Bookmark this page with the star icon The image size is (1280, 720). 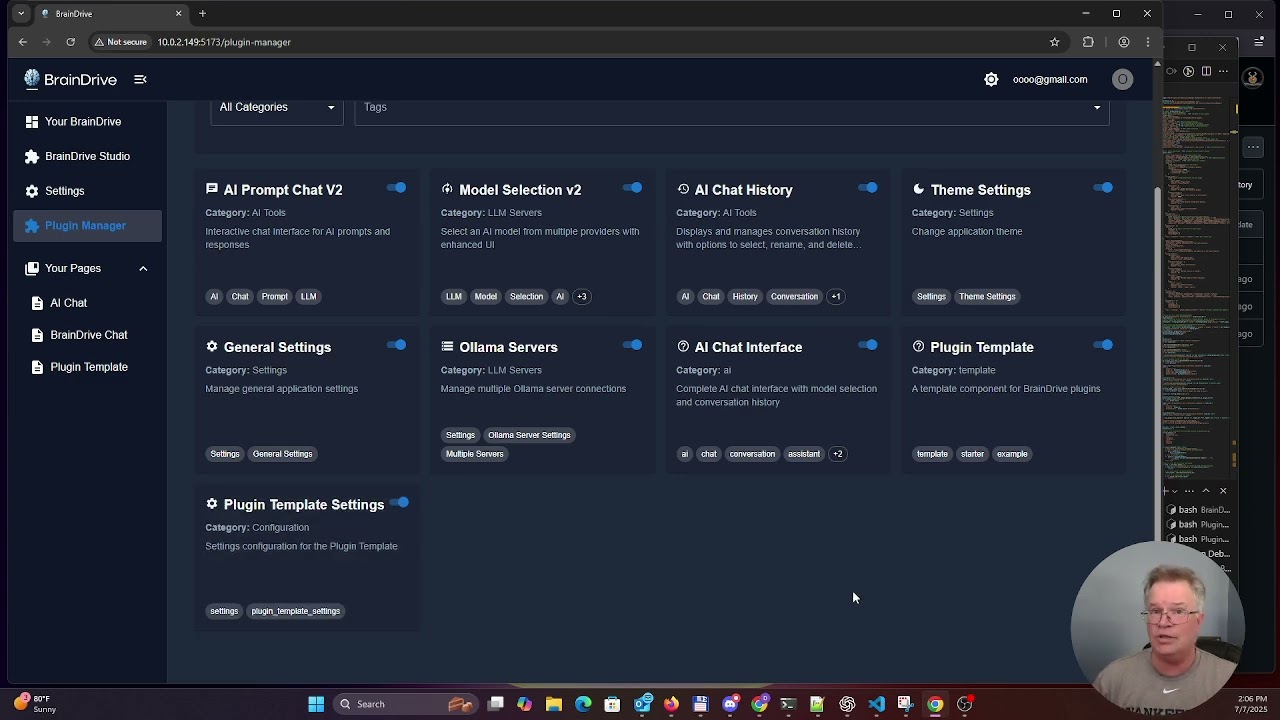point(1054,42)
